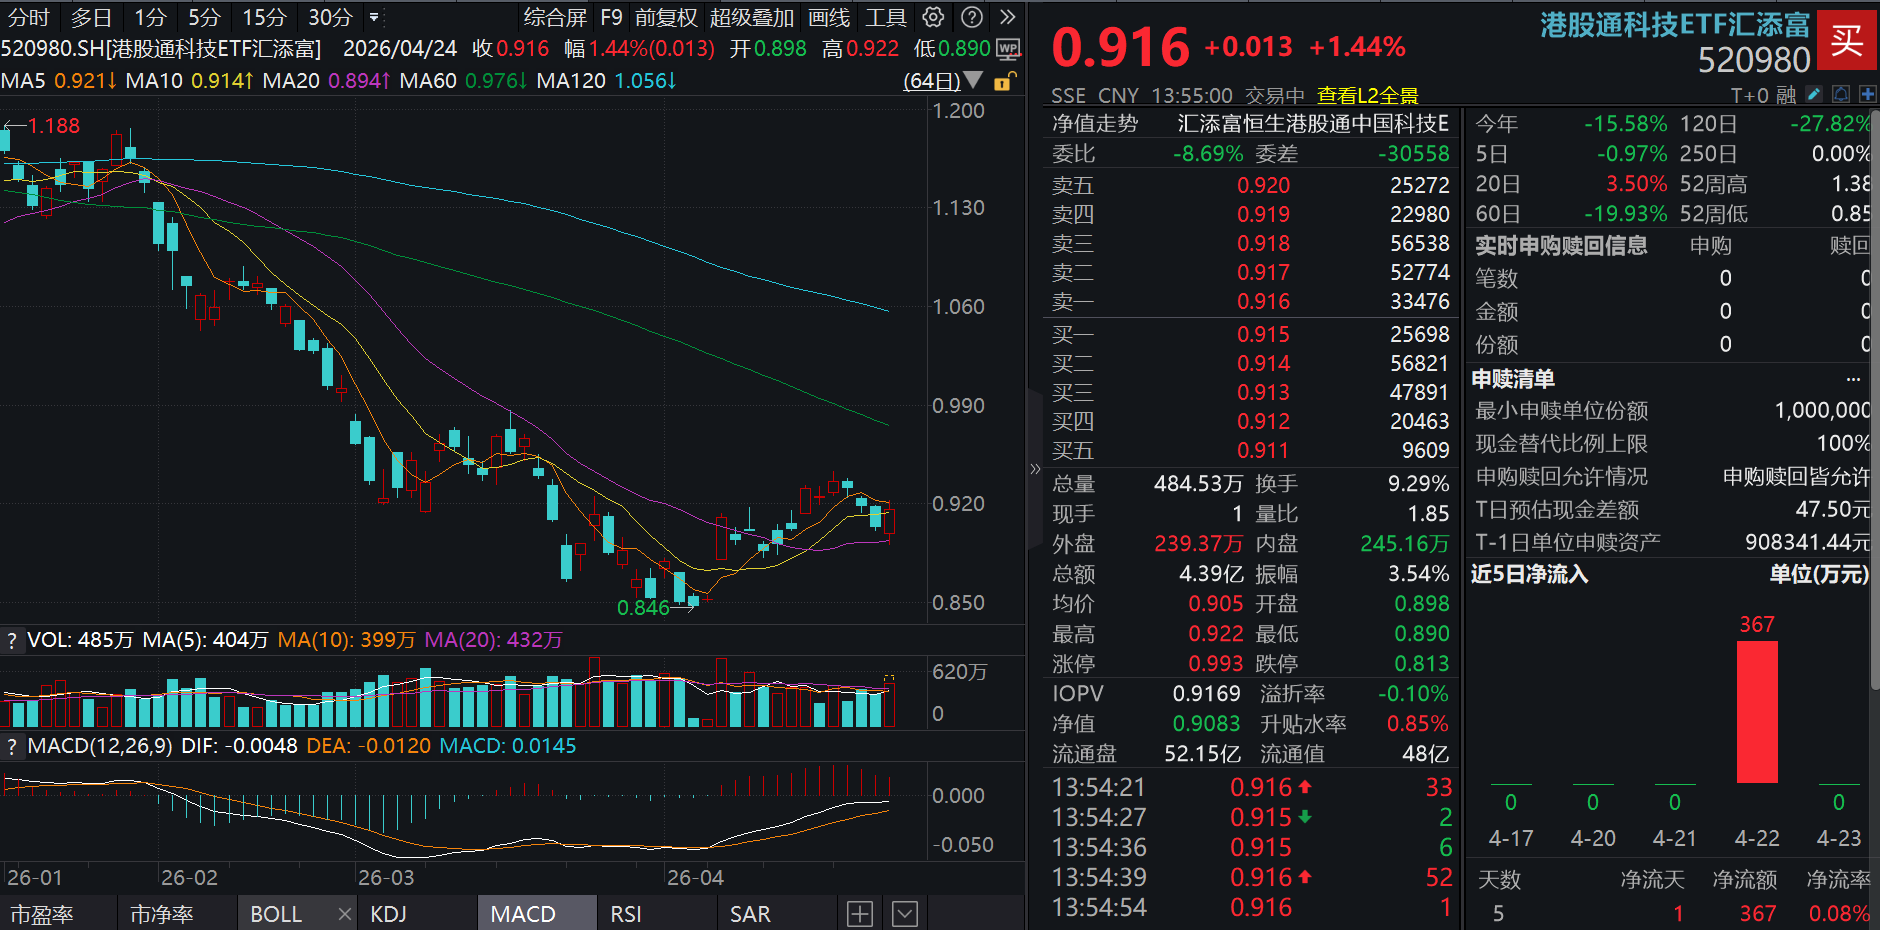The width and height of the screenshot is (1880, 930).
Task: Select the 5分 timeframe tab
Action: [203, 17]
